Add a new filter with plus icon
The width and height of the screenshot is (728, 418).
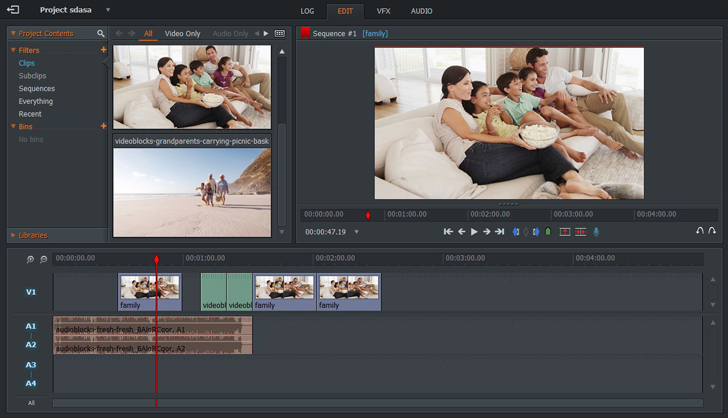pyautogui.click(x=103, y=49)
